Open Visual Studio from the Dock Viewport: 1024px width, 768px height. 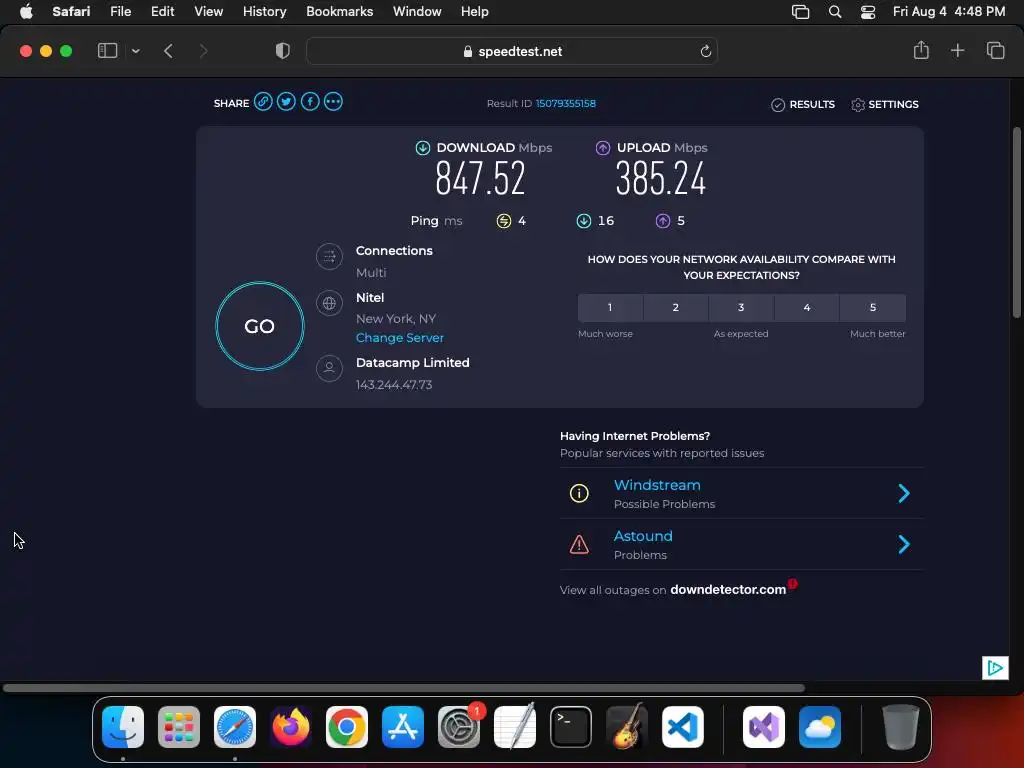coord(764,727)
